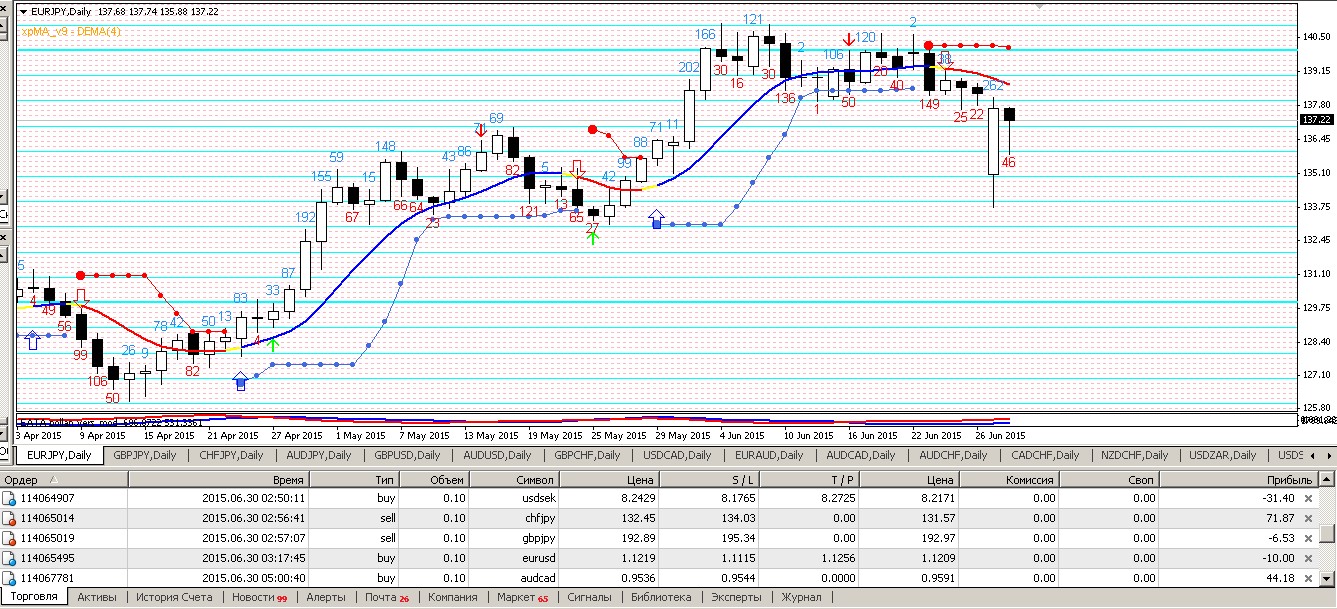Click the buy order icon for 114064907

point(10,498)
